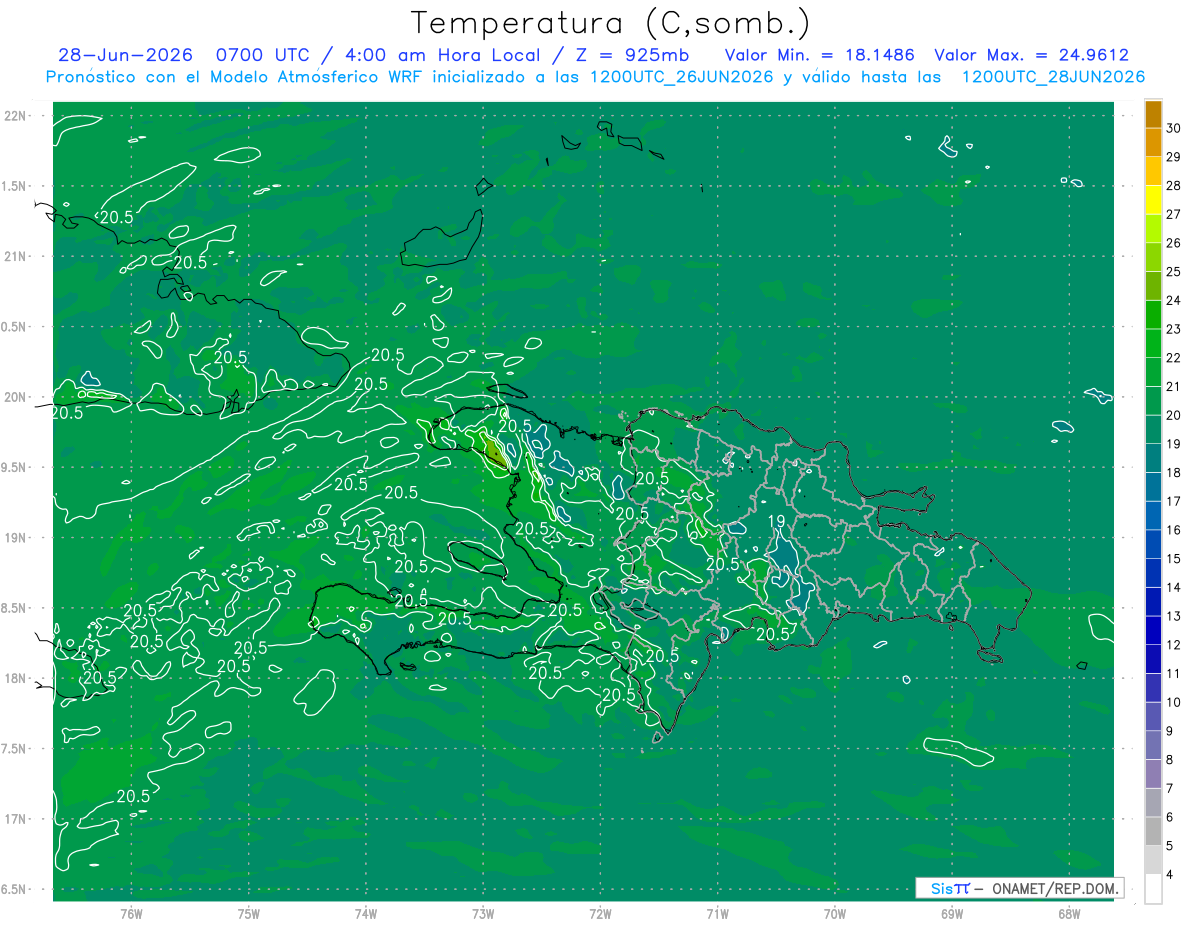This screenshot has width=1200, height=927.
Task: Click the '75W' longitude axis label
Action: pyautogui.click(x=248, y=913)
